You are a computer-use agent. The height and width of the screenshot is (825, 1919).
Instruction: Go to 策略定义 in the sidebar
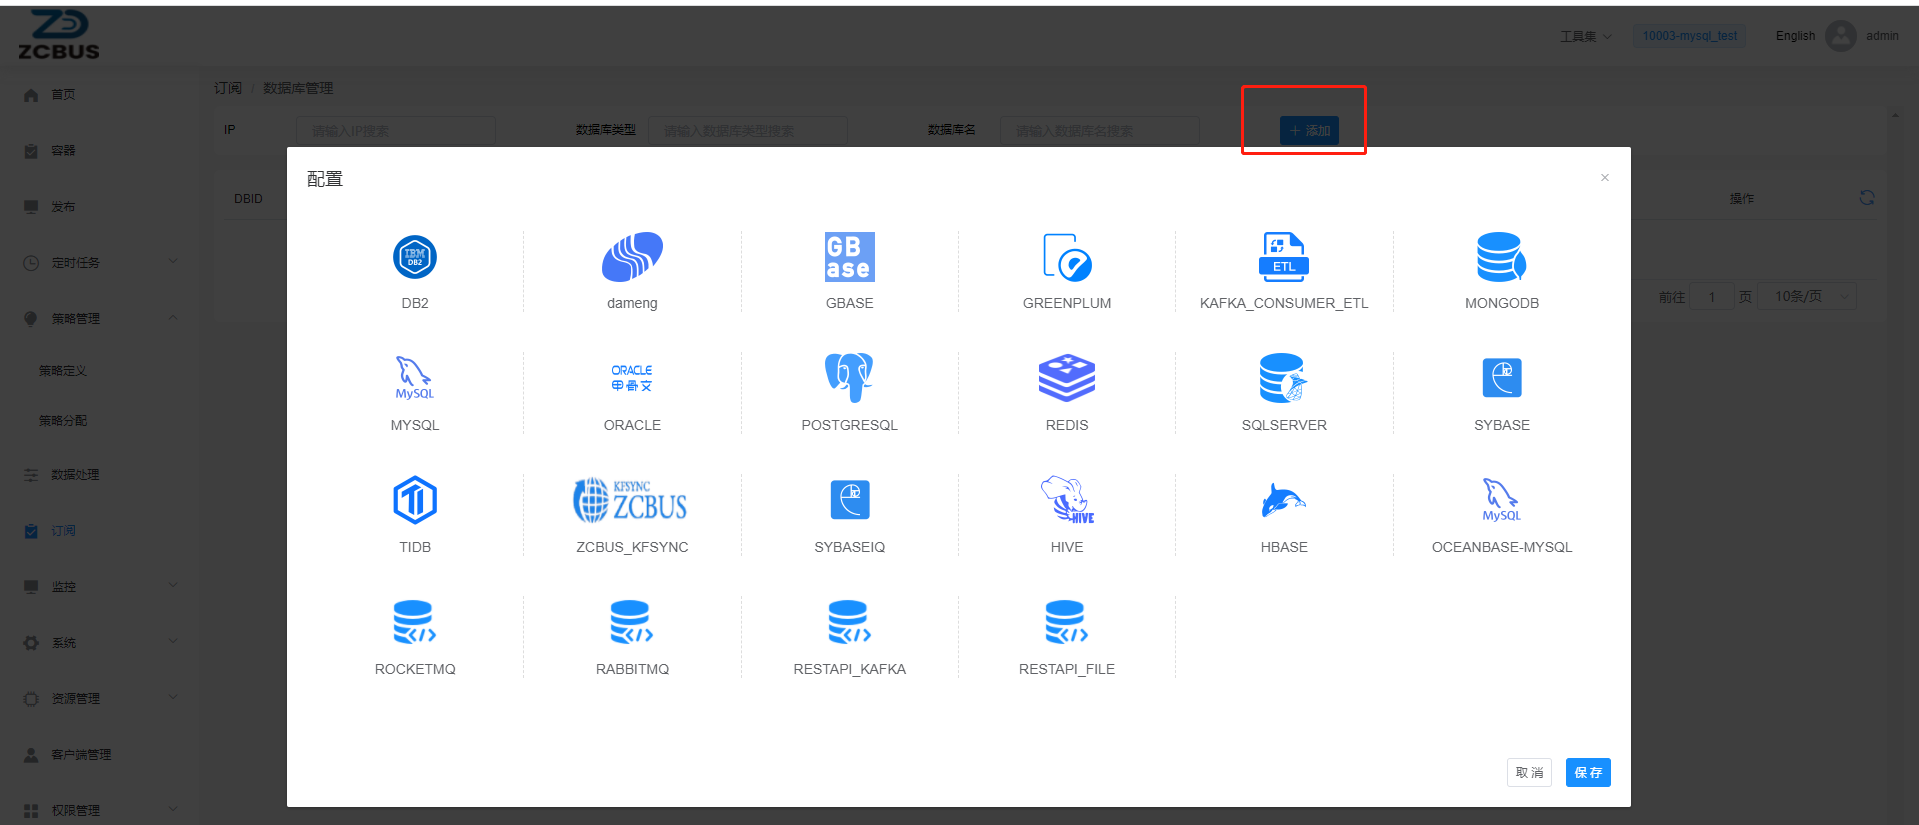63,371
